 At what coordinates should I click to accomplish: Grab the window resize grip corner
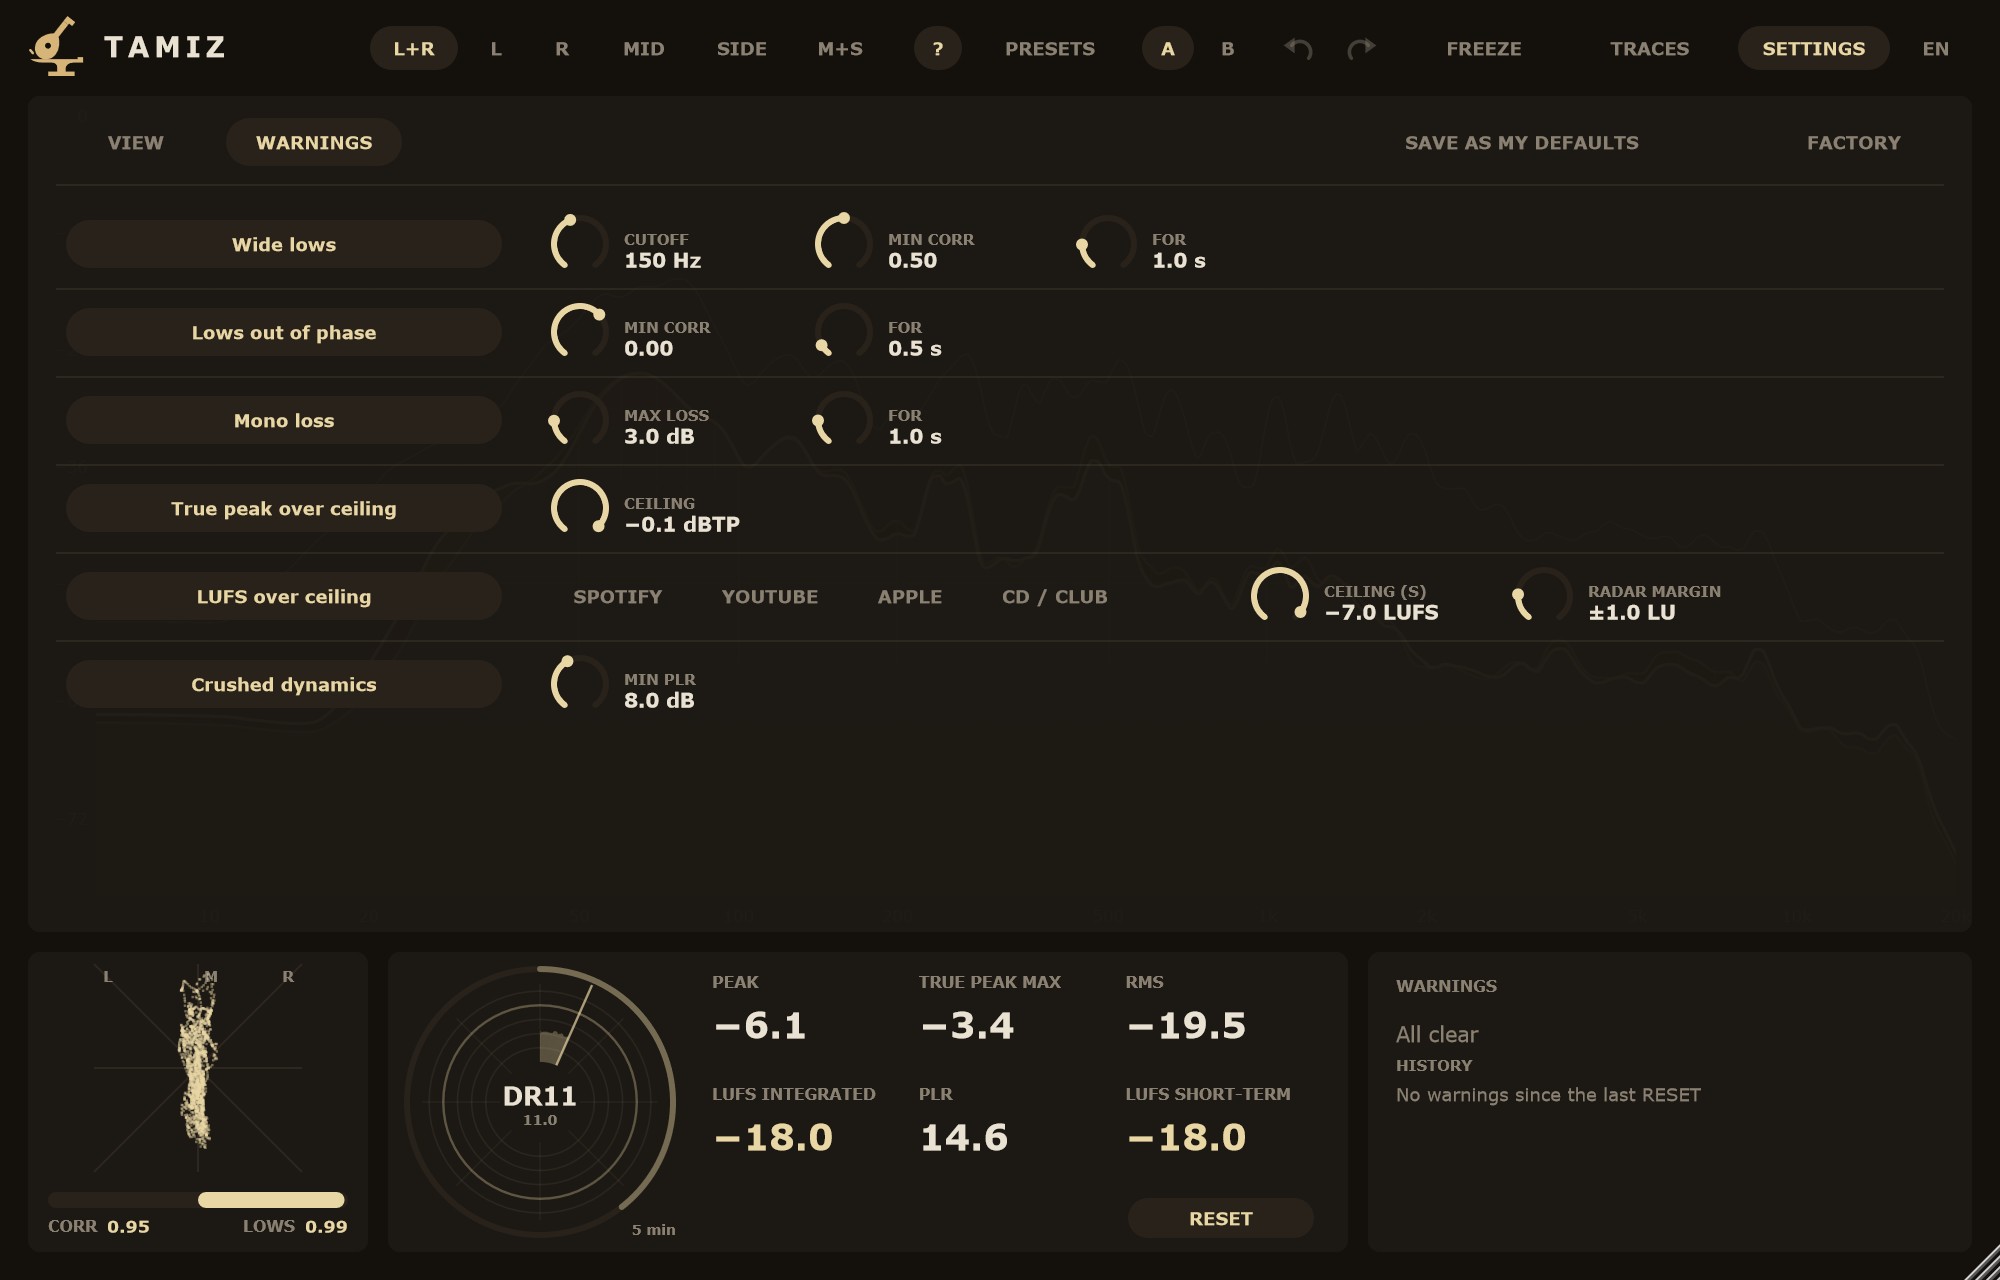1982,1262
